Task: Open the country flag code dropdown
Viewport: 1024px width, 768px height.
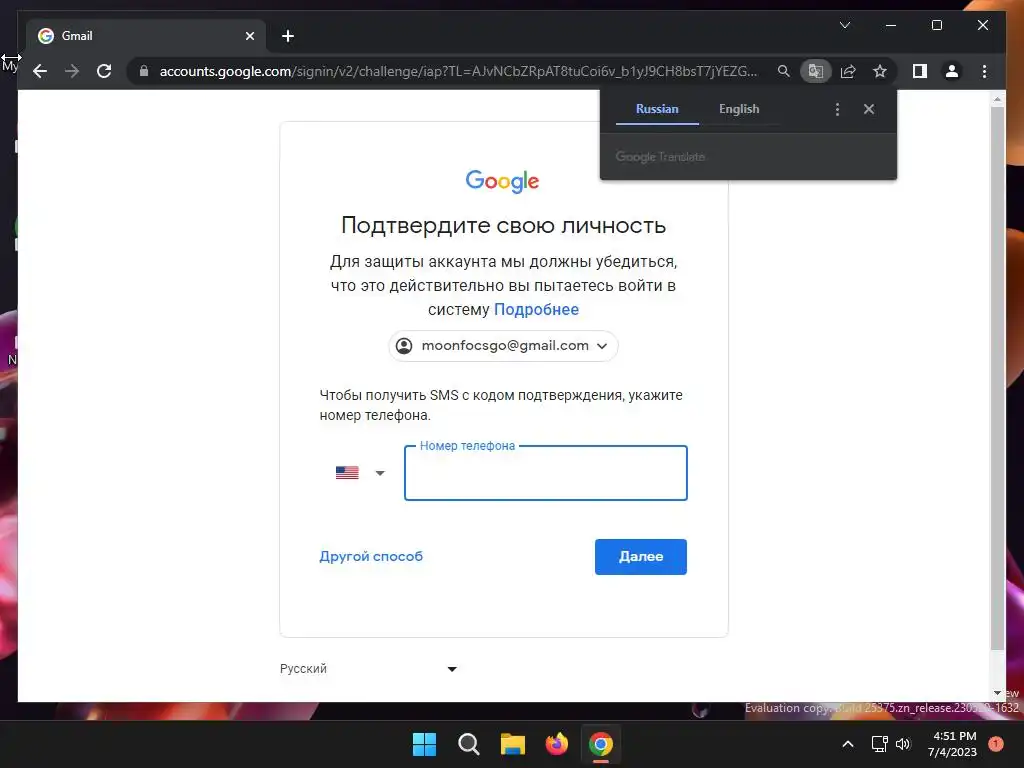Action: pos(360,473)
